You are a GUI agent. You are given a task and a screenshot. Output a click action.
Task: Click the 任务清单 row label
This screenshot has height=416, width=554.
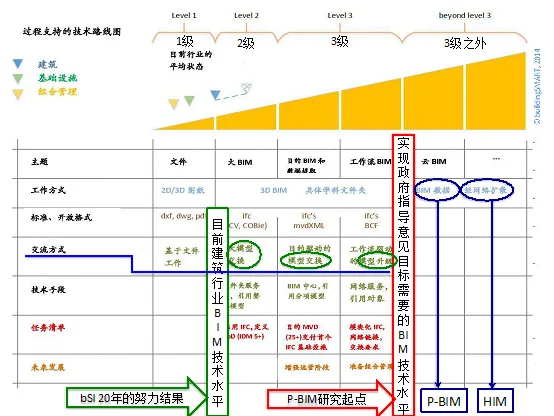click(48, 328)
